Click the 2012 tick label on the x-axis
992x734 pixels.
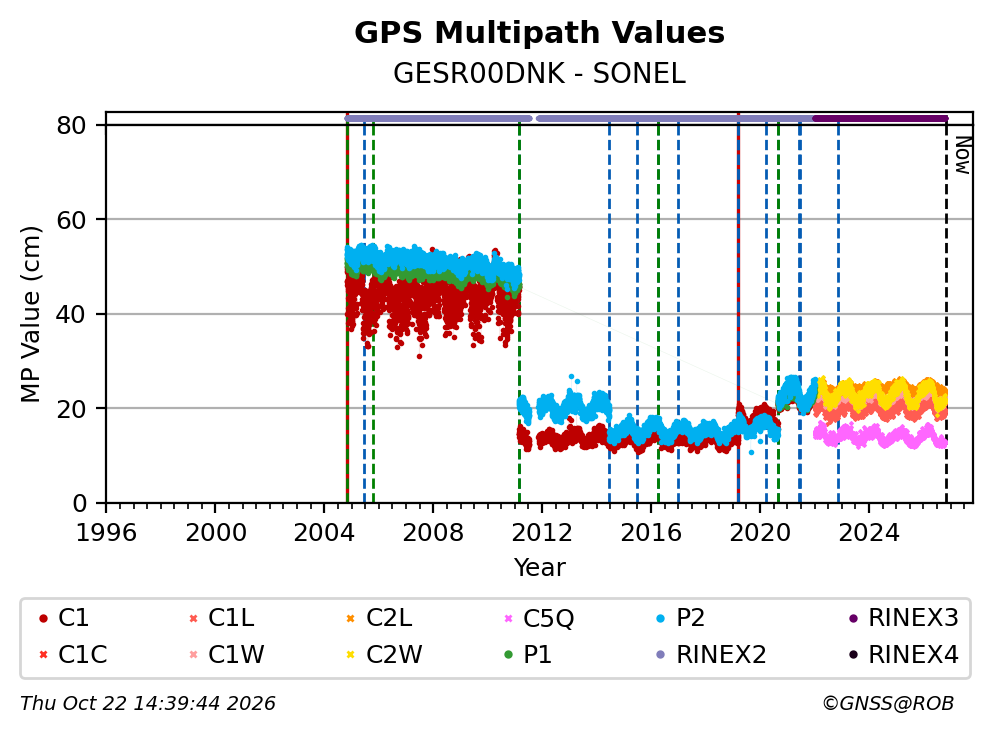[x=542, y=533]
